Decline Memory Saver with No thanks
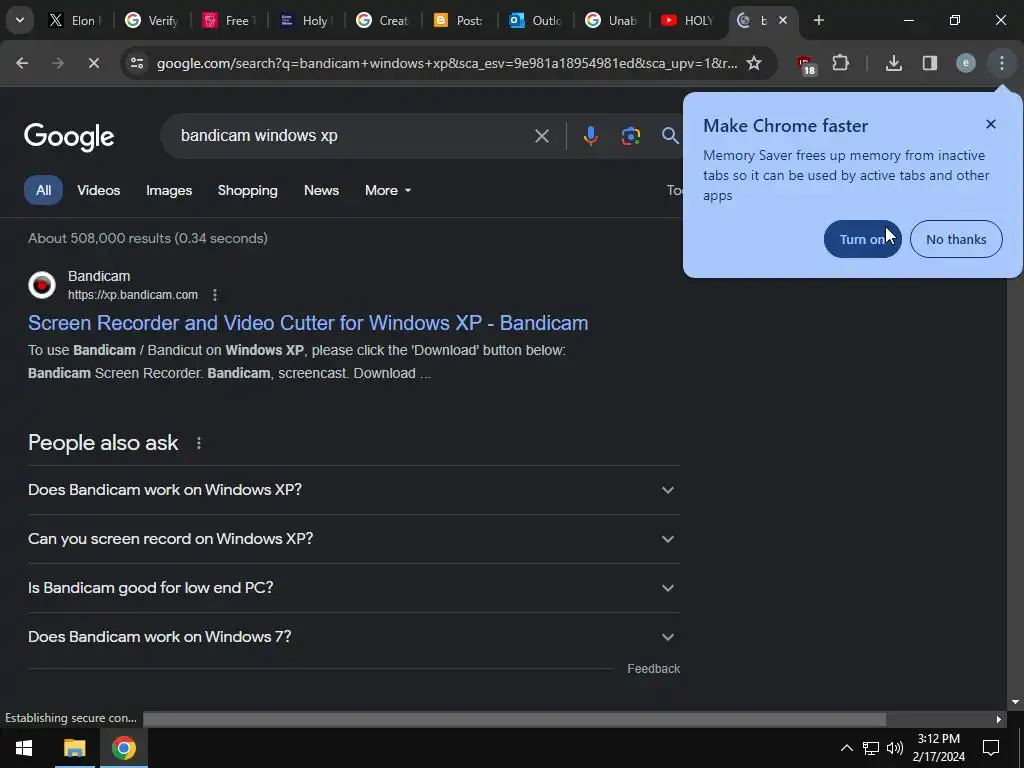The image size is (1024, 768). click(956, 239)
